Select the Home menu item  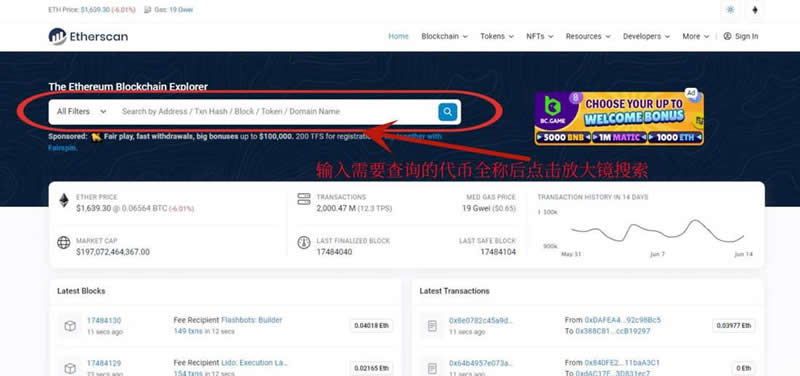398,36
